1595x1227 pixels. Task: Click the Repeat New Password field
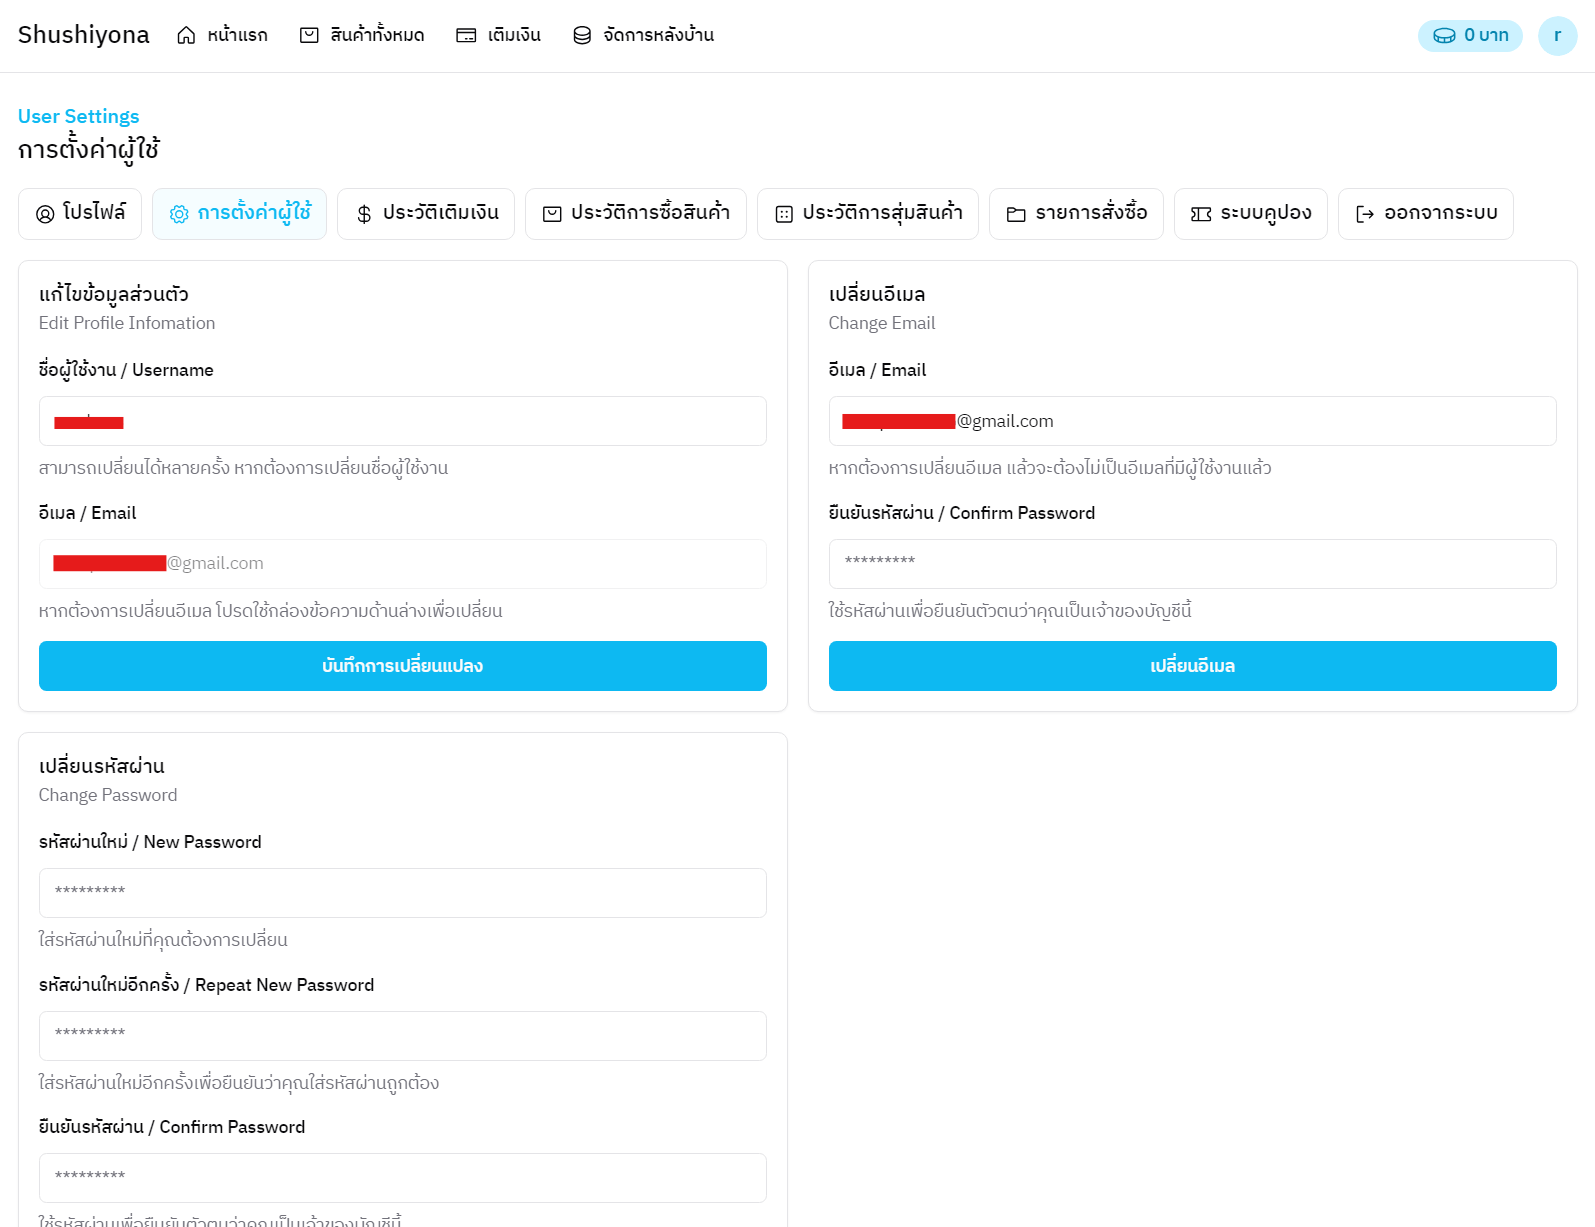pyautogui.click(x=402, y=1036)
